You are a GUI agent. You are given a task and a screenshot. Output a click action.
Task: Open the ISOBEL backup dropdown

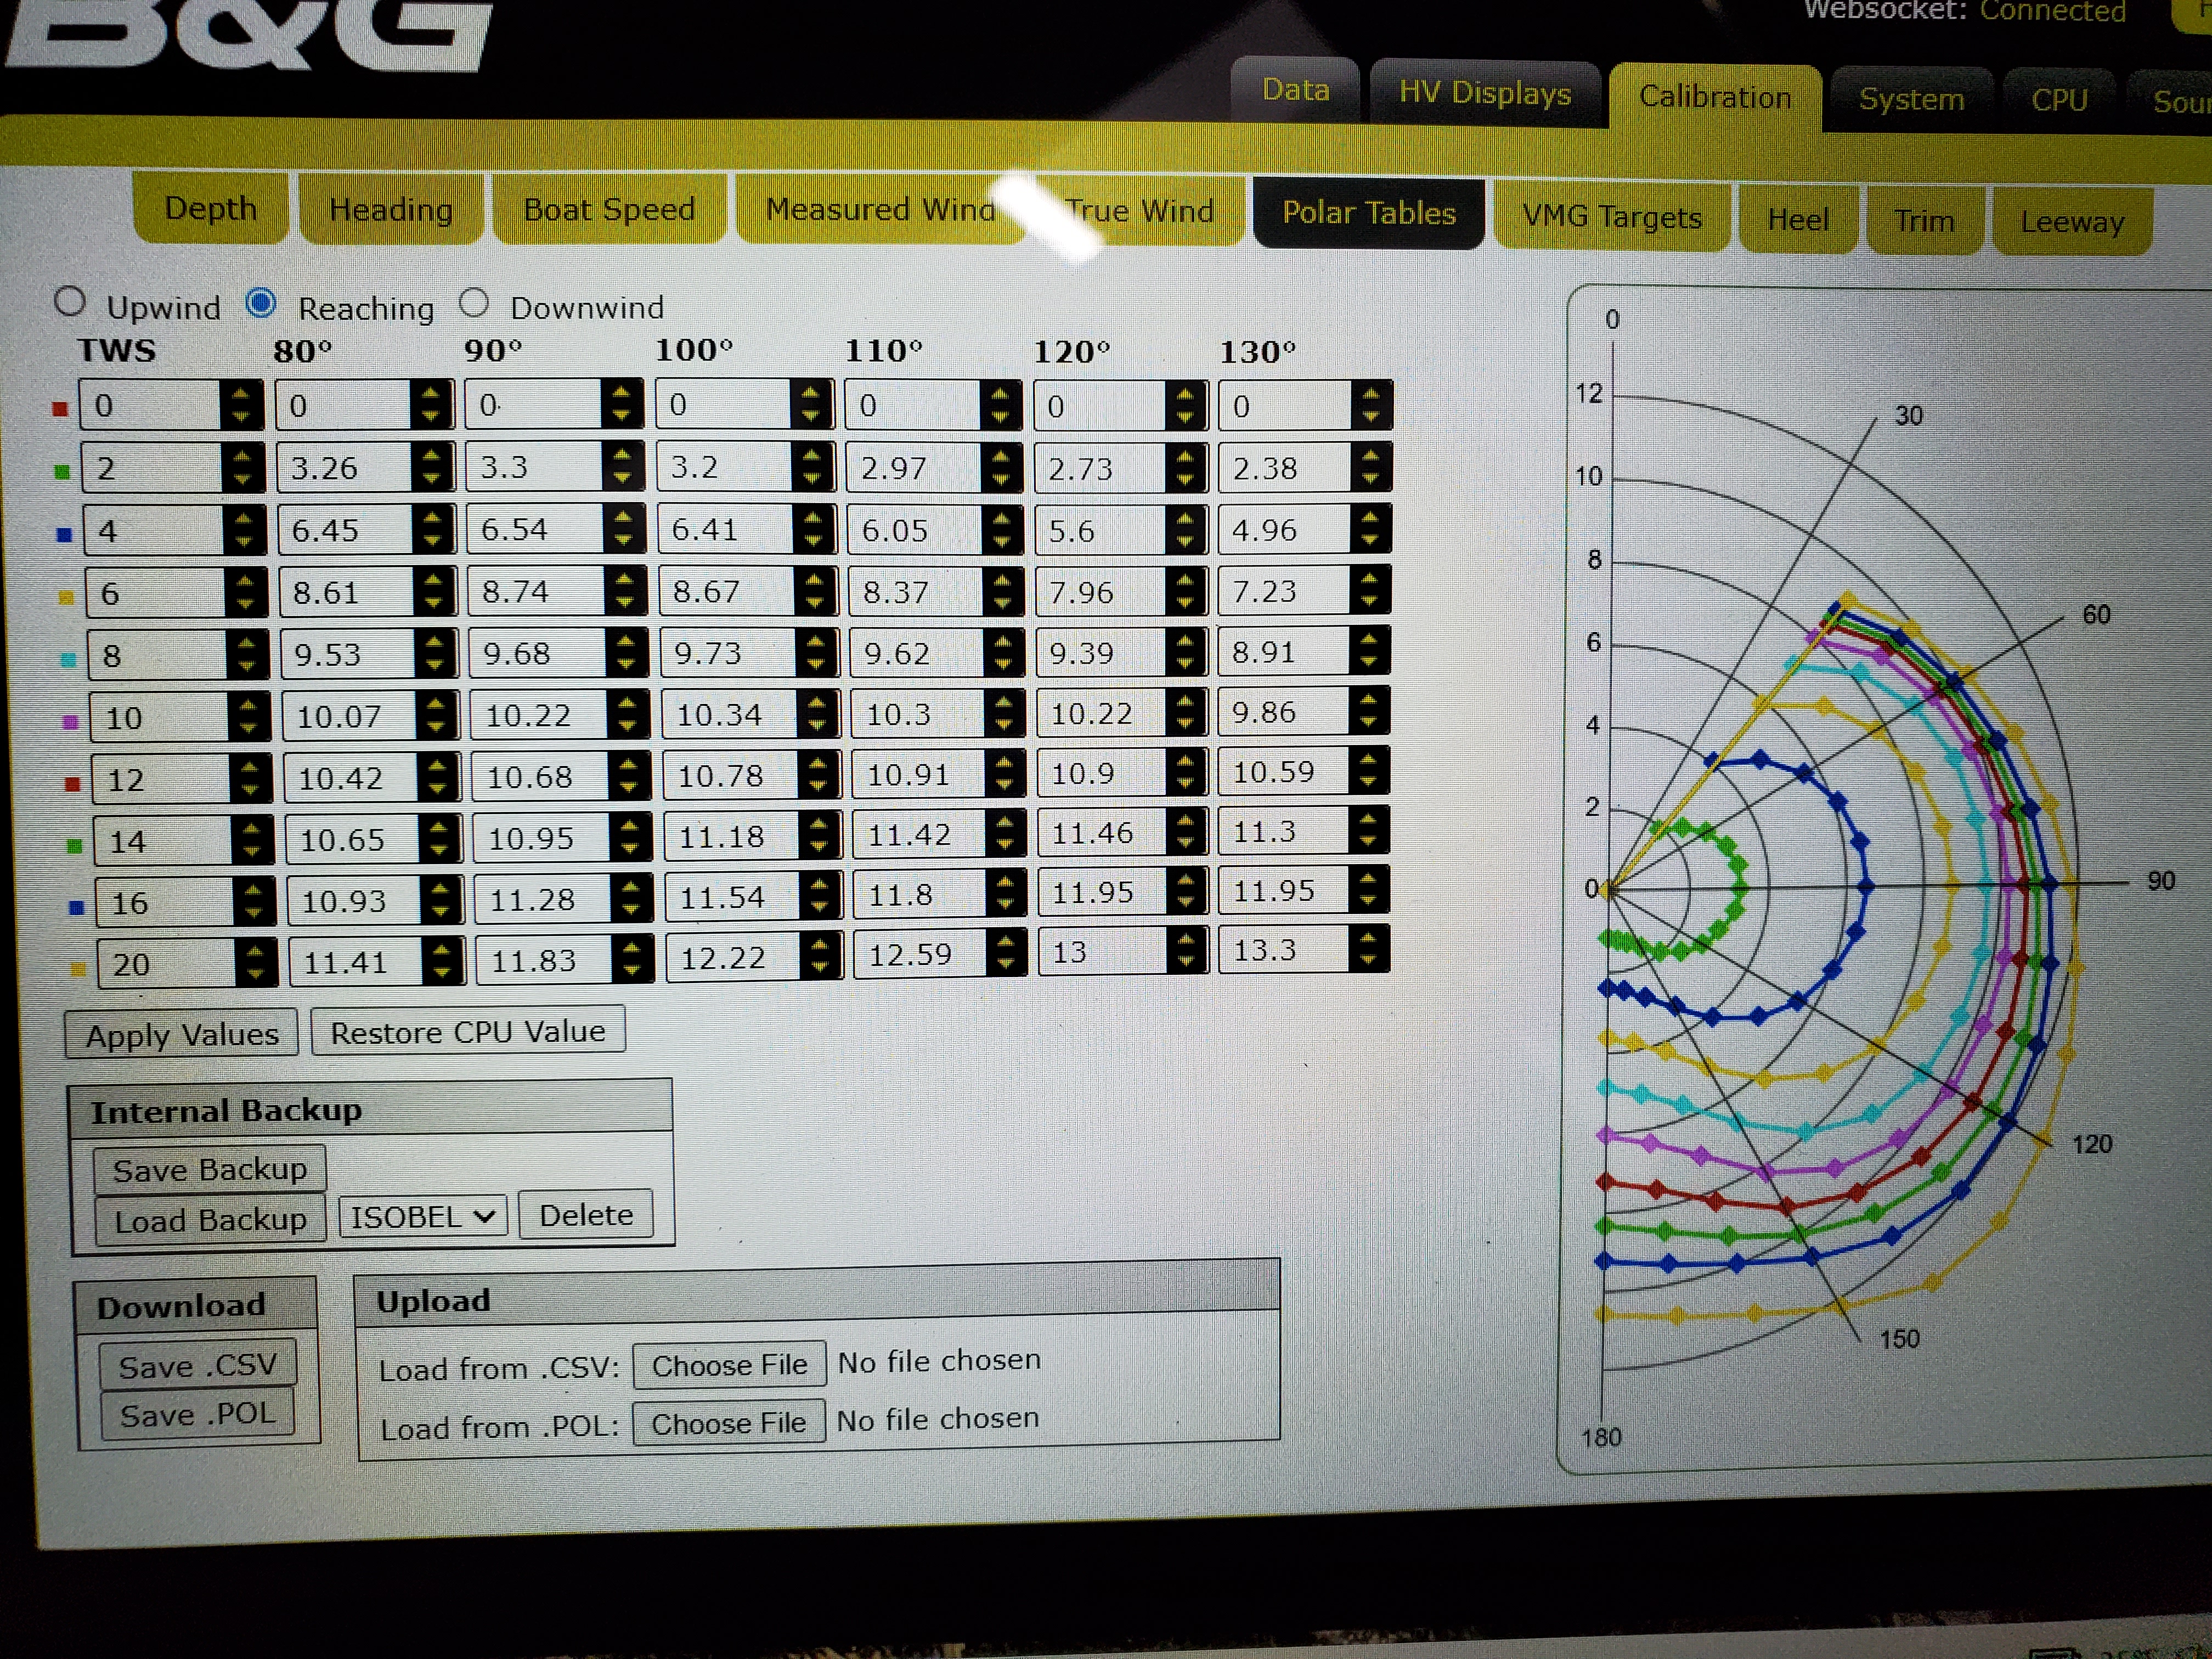tap(422, 1216)
